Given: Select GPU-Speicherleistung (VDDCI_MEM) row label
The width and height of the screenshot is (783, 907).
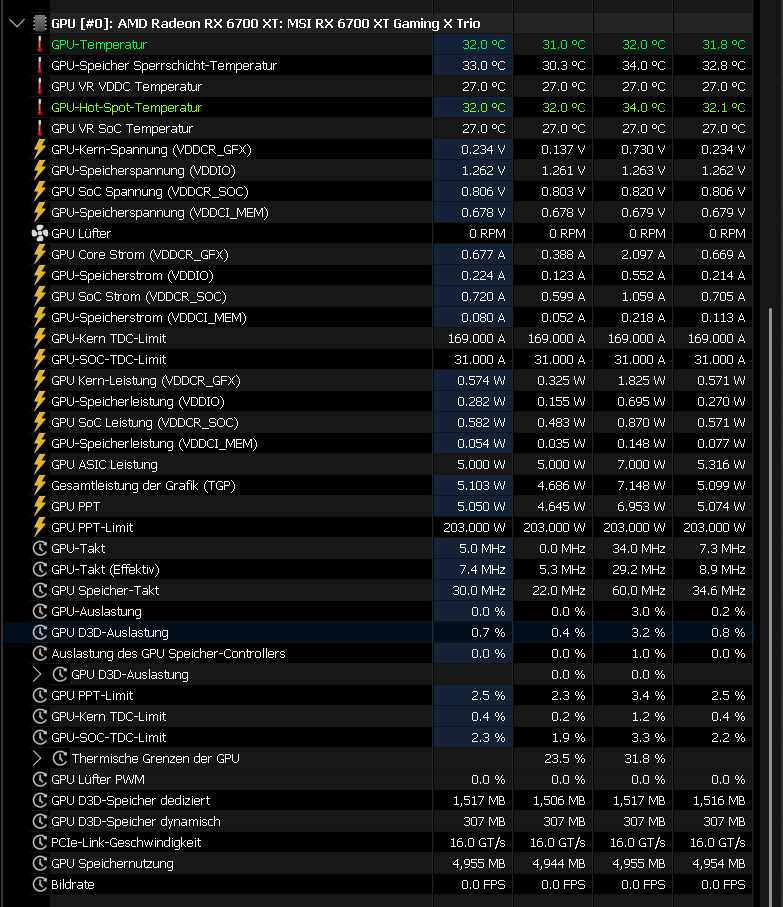Looking at the screenshot, I should coord(154,444).
